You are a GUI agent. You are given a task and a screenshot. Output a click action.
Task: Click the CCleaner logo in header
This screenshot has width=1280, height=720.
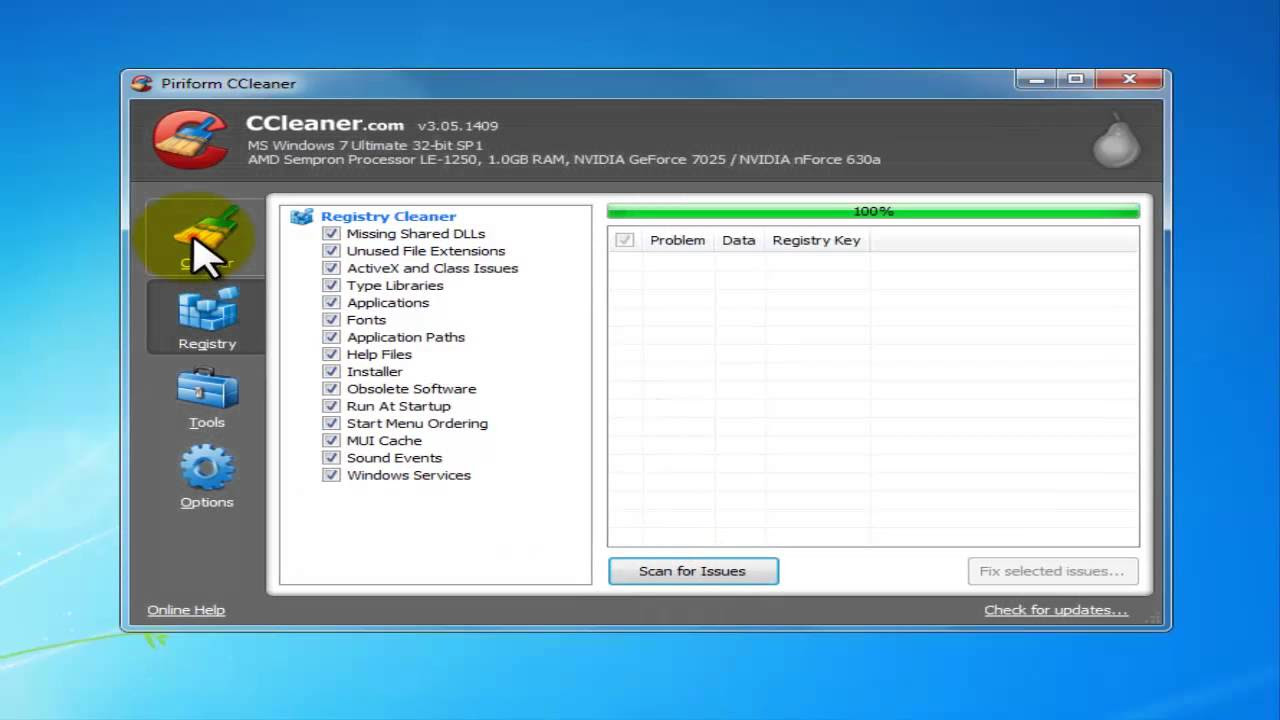[191, 139]
